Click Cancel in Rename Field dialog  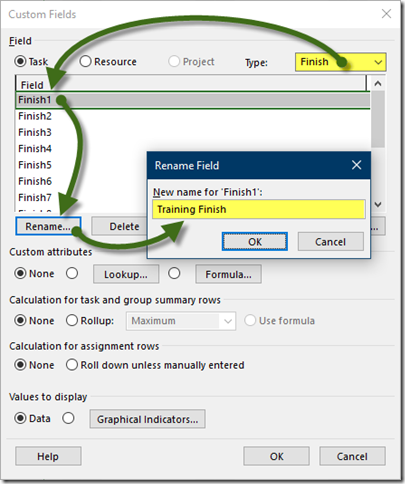click(x=330, y=242)
